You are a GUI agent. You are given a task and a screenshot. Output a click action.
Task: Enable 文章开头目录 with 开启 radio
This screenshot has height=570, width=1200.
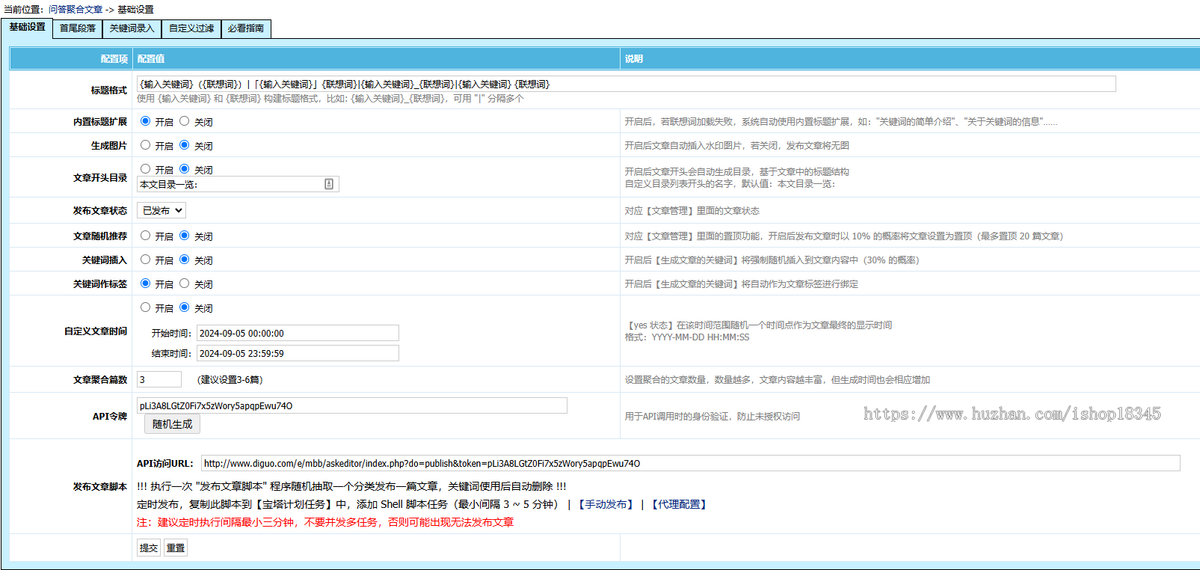(x=146, y=169)
